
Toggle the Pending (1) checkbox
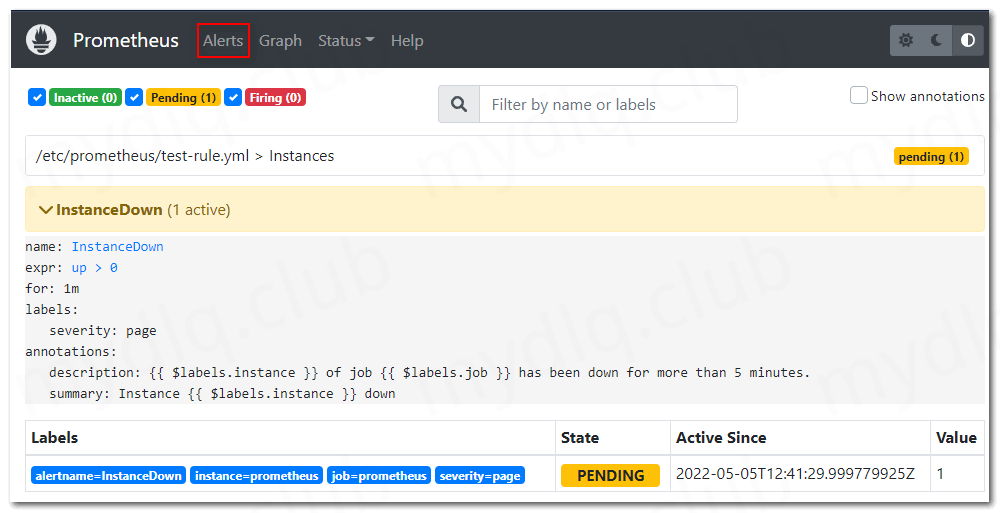pos(134,98)
